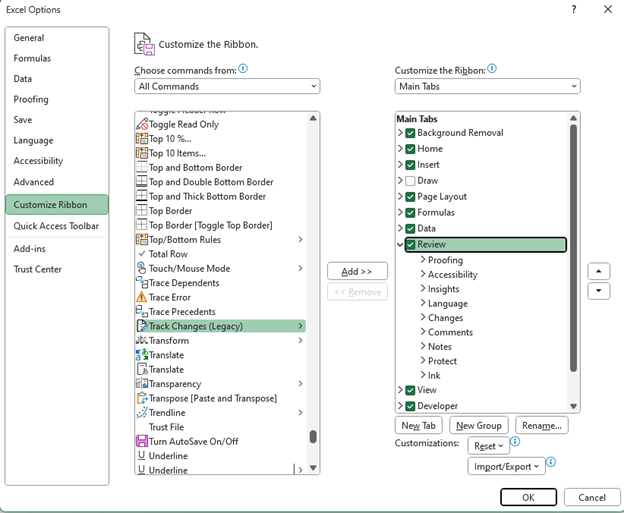Expand the Proofing group under Review
The width and height of the screenshot is (624, 513).
(x=423, y=259)
